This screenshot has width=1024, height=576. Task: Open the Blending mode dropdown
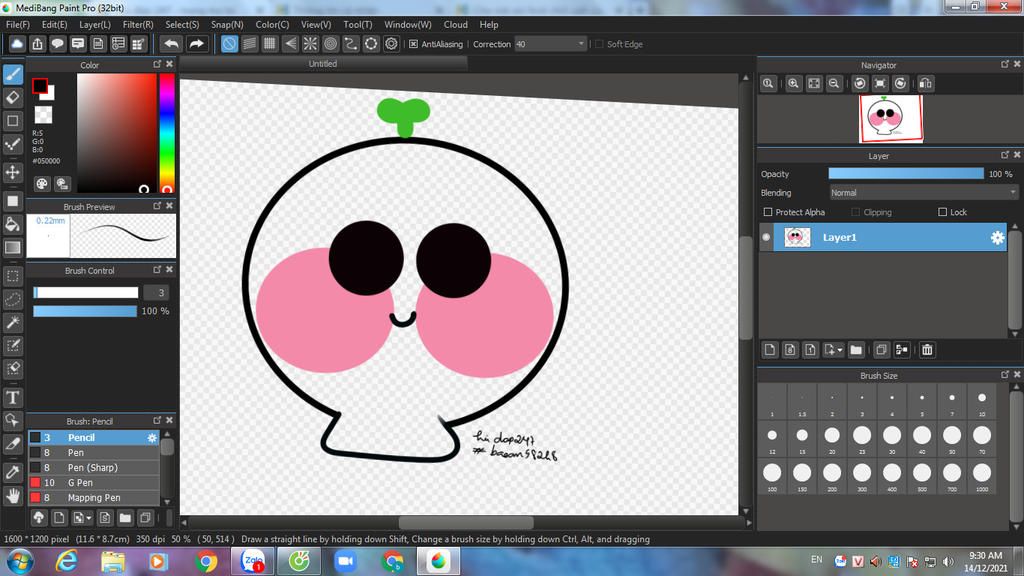coord(923,193)
